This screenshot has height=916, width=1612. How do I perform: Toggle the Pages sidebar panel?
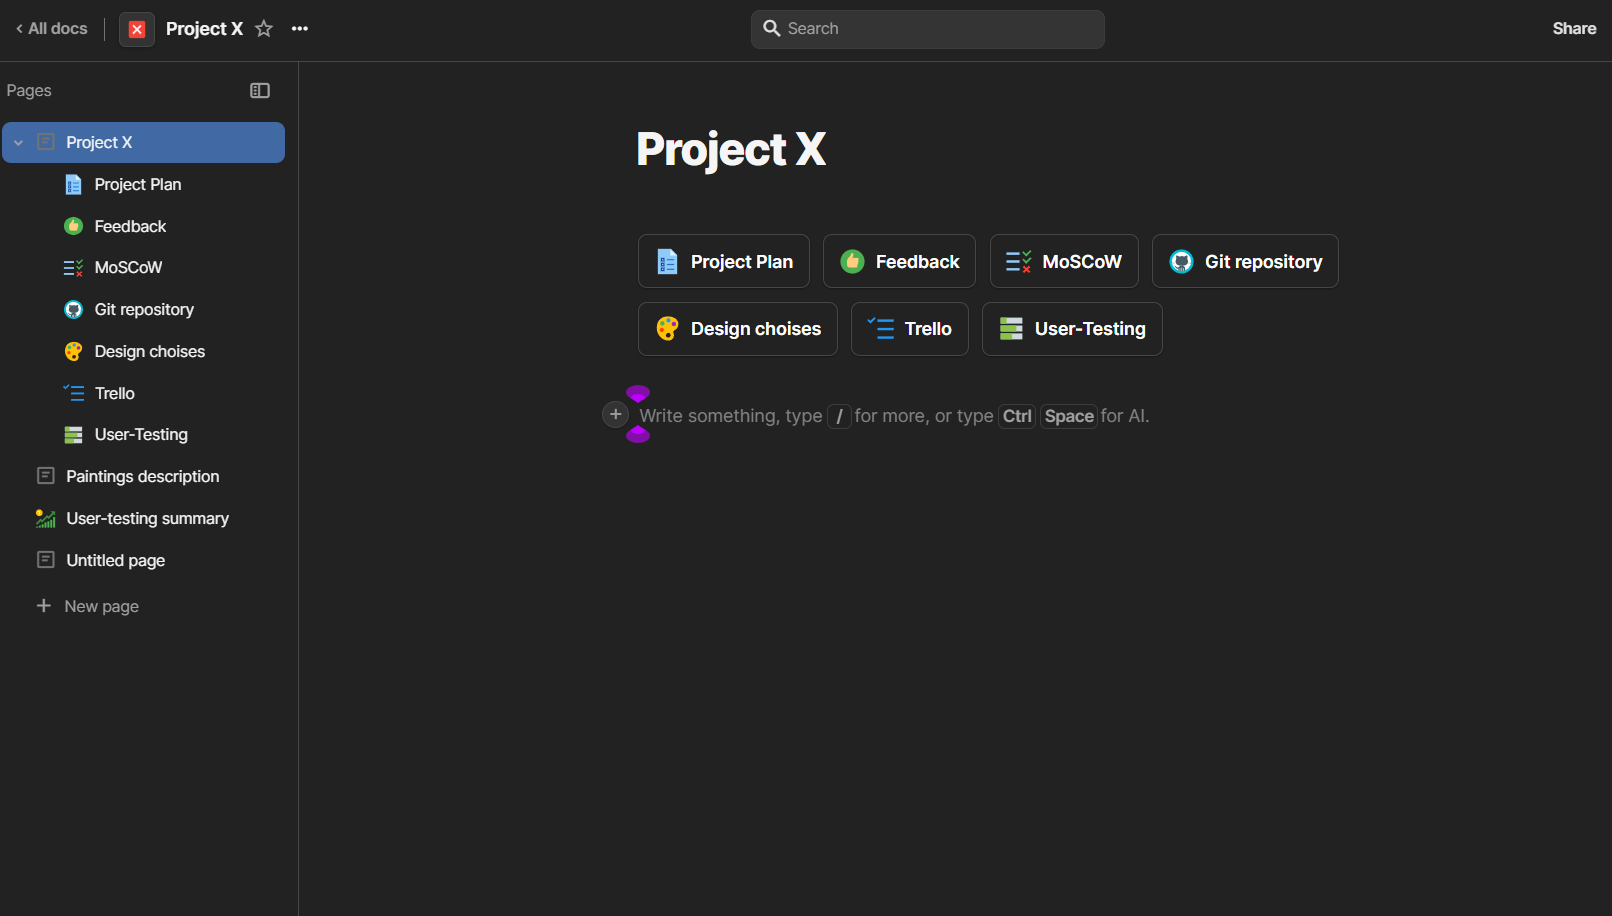260,91
